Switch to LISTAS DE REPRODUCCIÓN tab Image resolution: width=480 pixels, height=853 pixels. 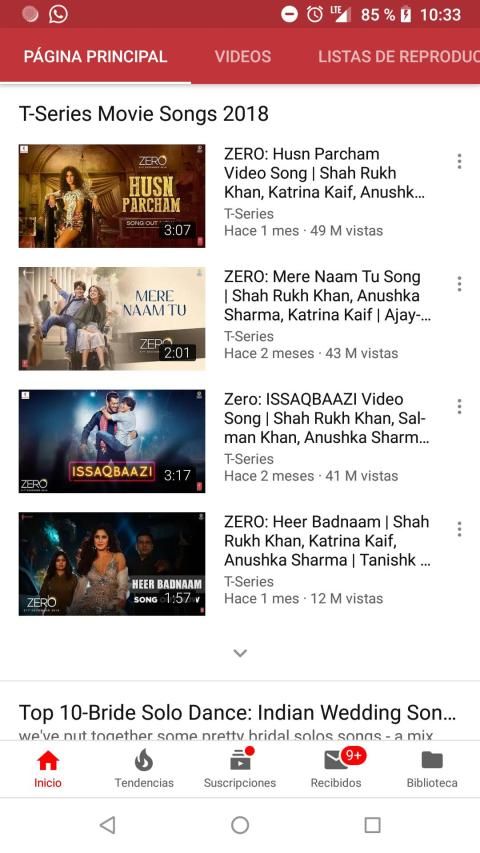click(x=399, y=57)
